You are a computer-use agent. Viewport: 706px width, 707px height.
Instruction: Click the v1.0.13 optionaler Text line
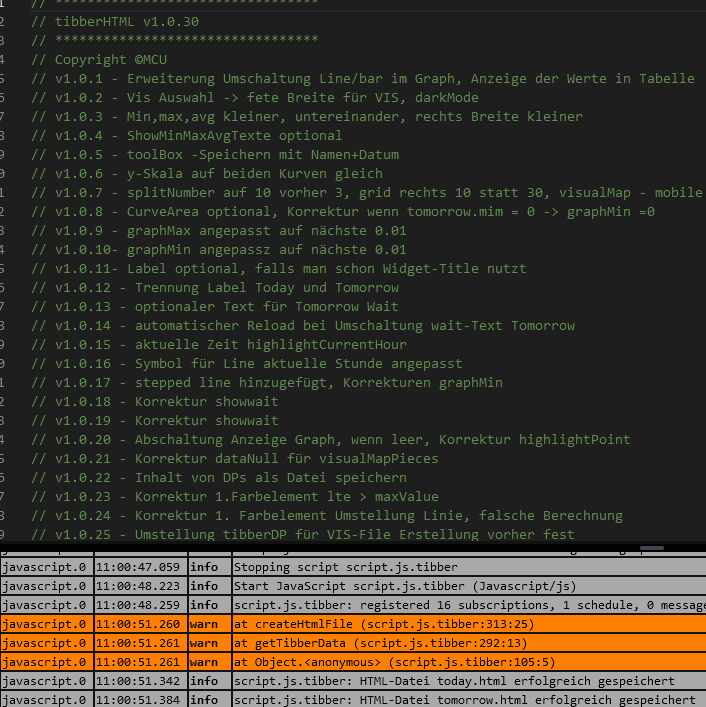[215, 307]
